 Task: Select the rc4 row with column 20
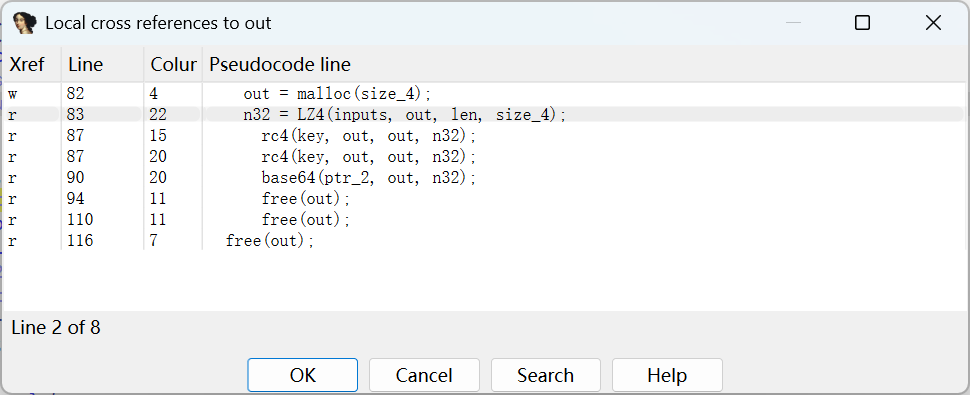click(x=484, y=156)
